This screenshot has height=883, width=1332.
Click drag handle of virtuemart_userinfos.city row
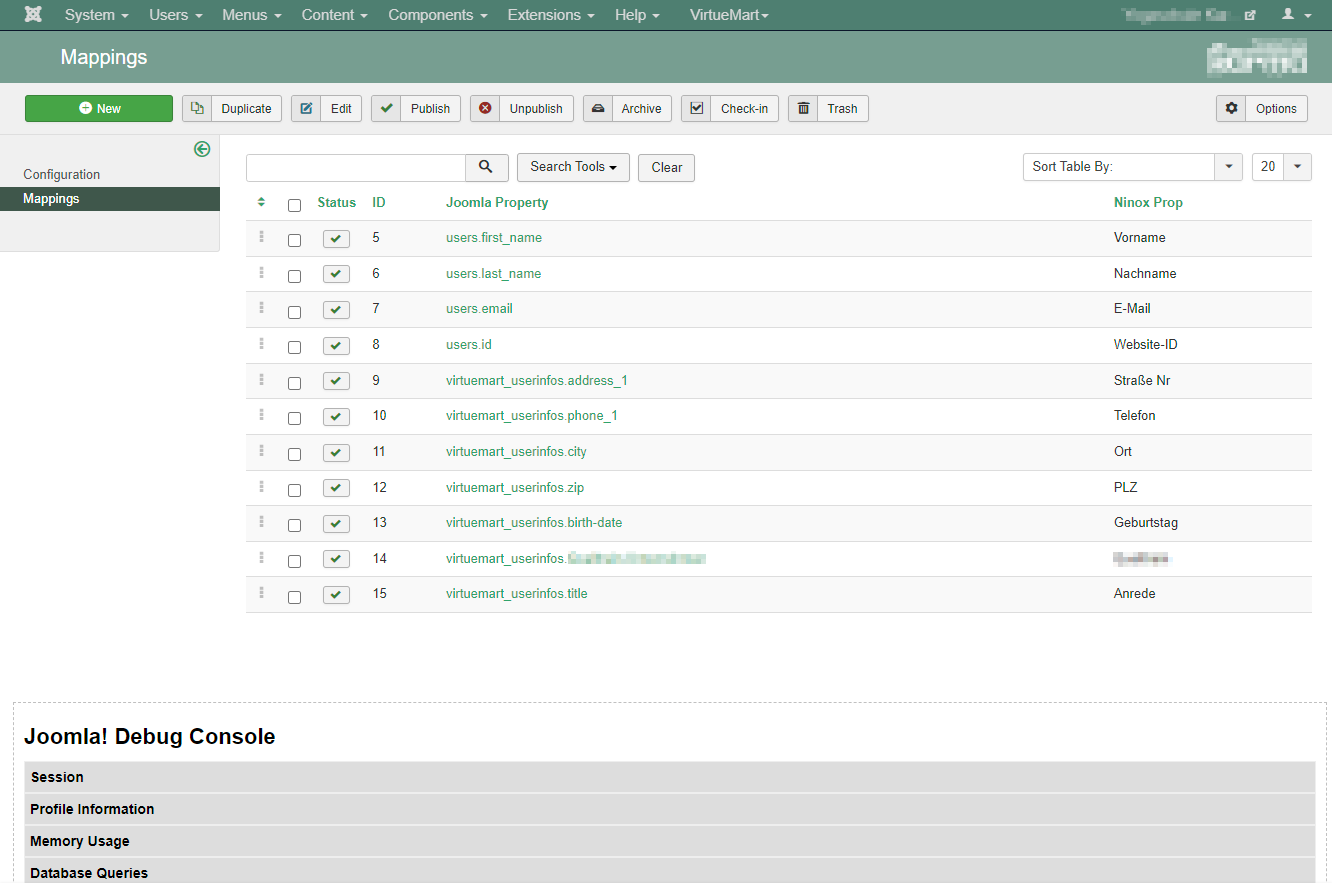[261, 451]
